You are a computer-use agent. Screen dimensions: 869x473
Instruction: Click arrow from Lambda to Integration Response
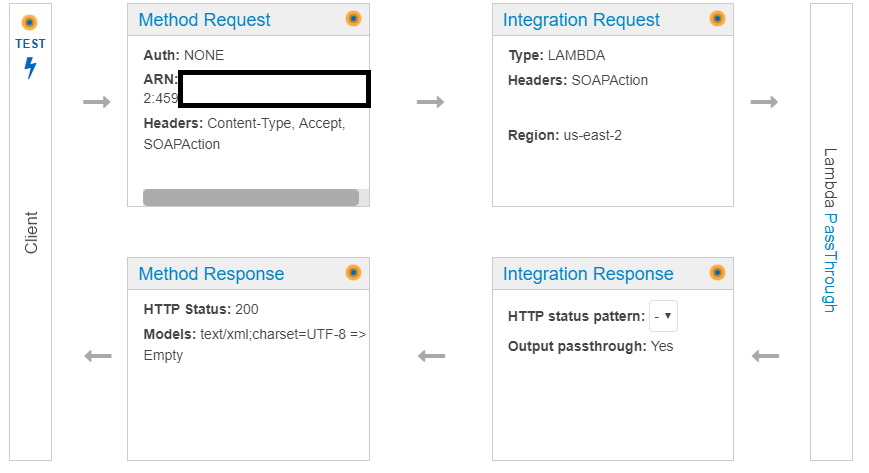[x=764, y=355]
